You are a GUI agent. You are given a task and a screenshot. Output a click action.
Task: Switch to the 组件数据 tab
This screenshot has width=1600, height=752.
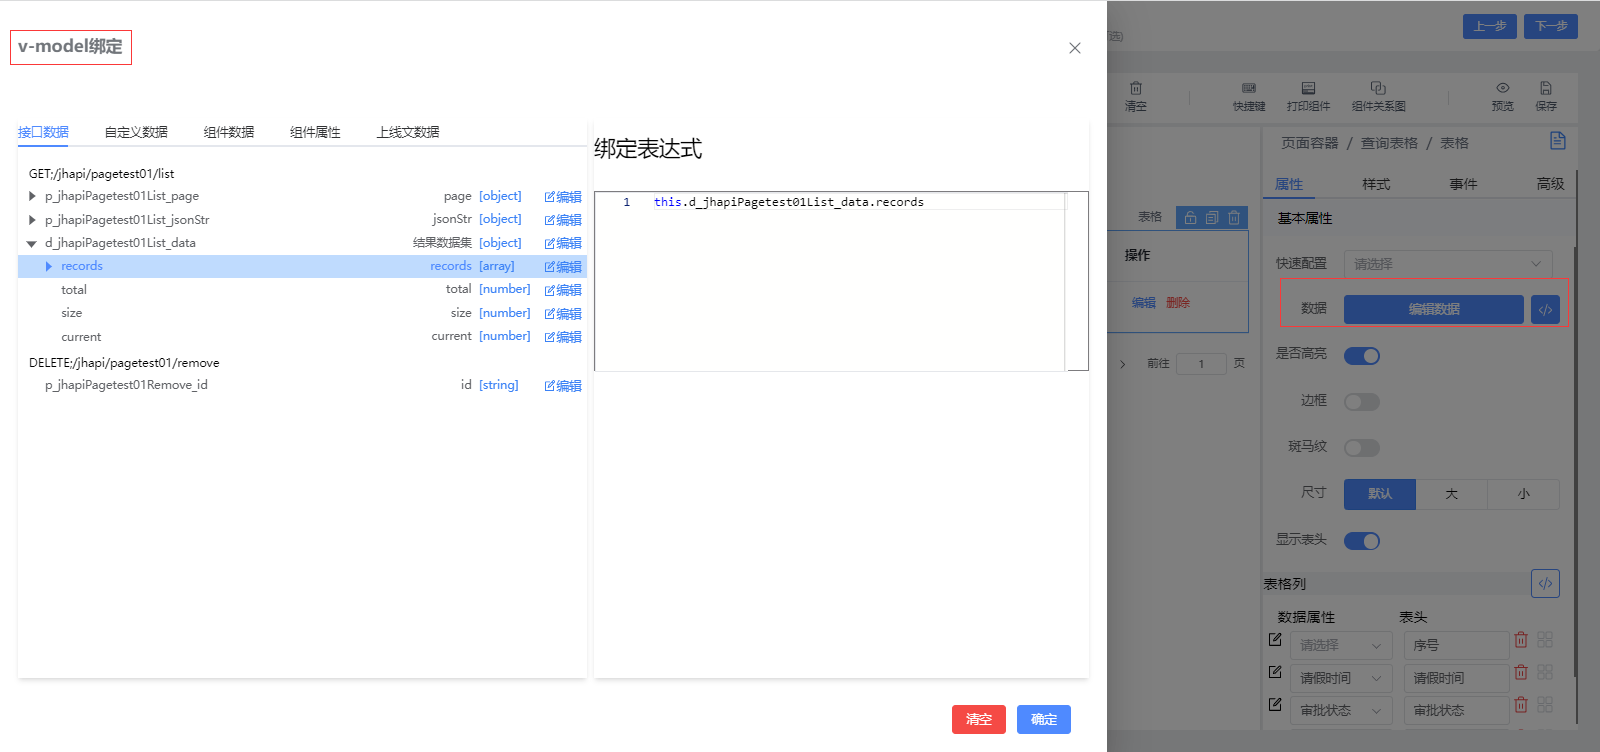[229, 132]
